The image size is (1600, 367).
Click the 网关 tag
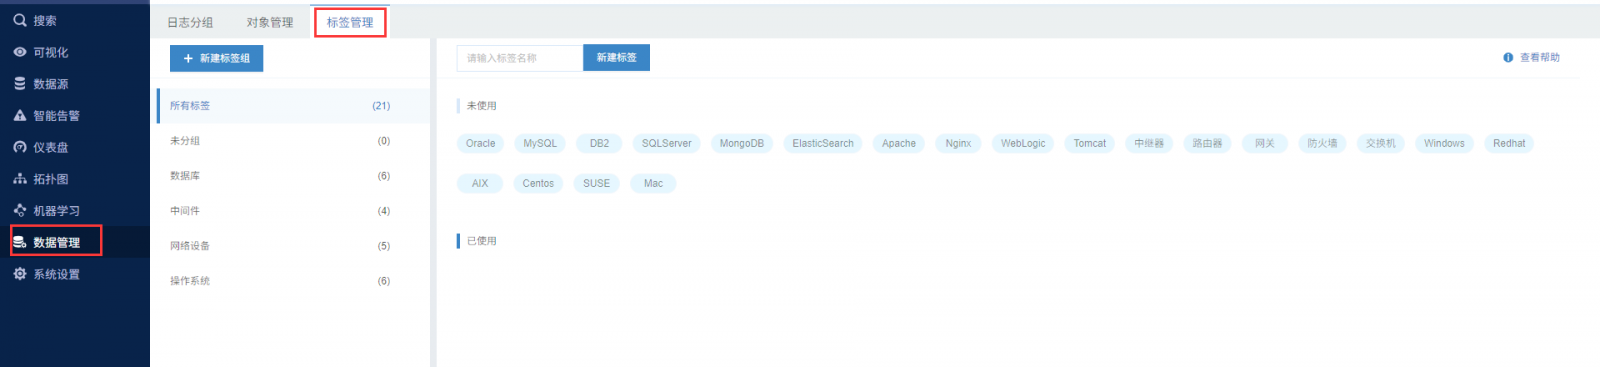(x=1265, y=144)
